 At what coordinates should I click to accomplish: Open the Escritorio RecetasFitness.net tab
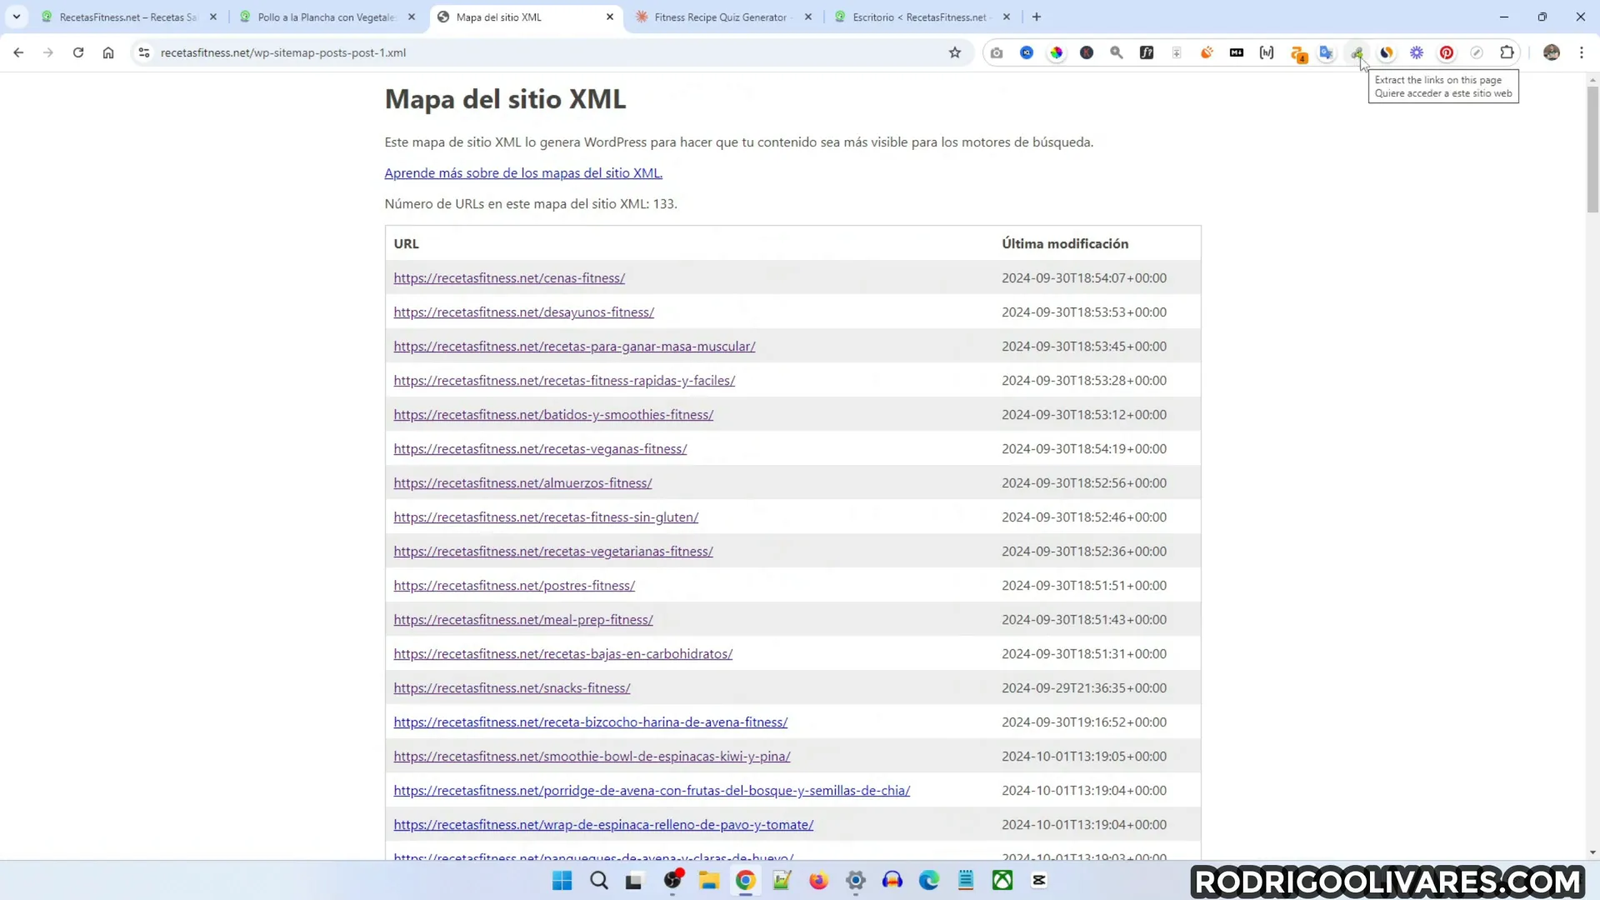[915, 17]
